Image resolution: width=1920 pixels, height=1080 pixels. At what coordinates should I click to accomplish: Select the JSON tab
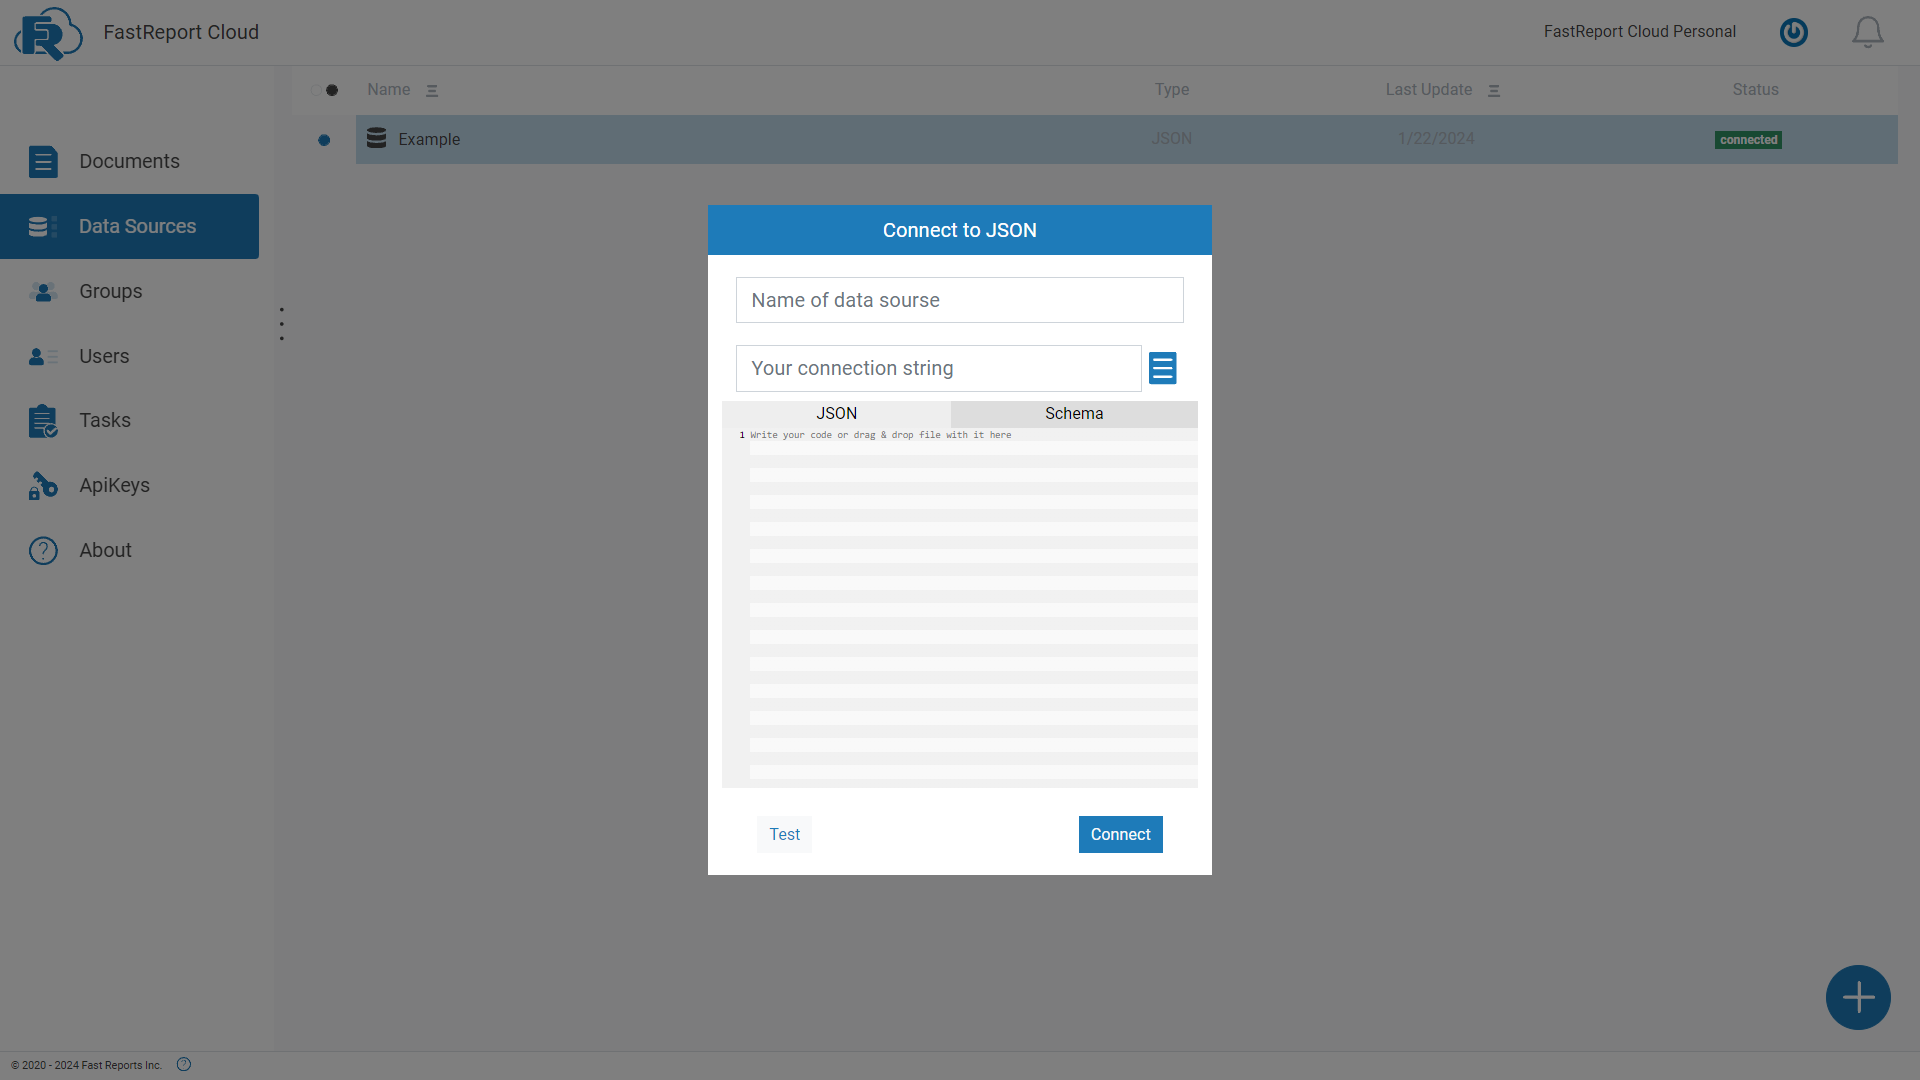coord(837,413)
